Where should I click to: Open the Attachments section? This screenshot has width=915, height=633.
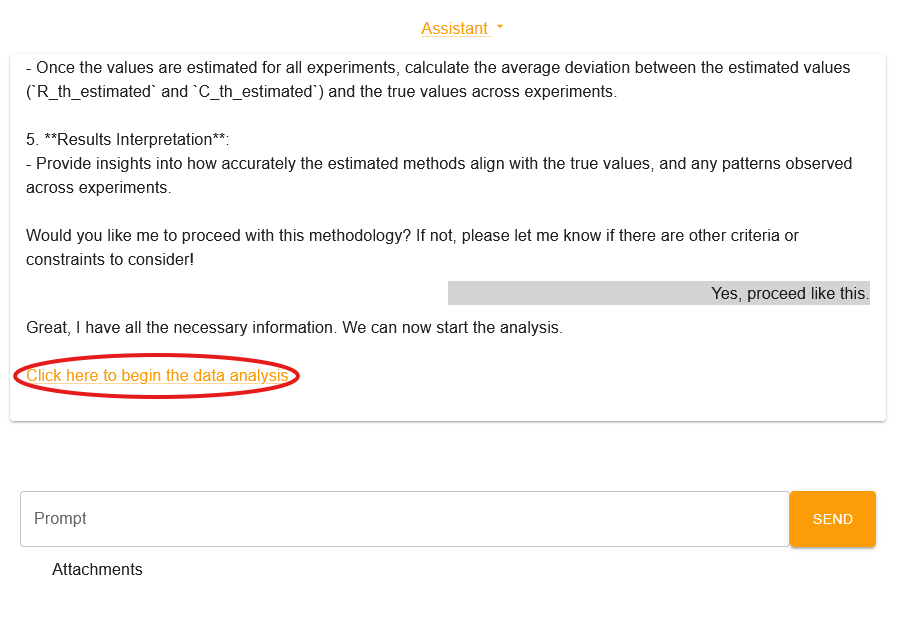coord(97,569)
